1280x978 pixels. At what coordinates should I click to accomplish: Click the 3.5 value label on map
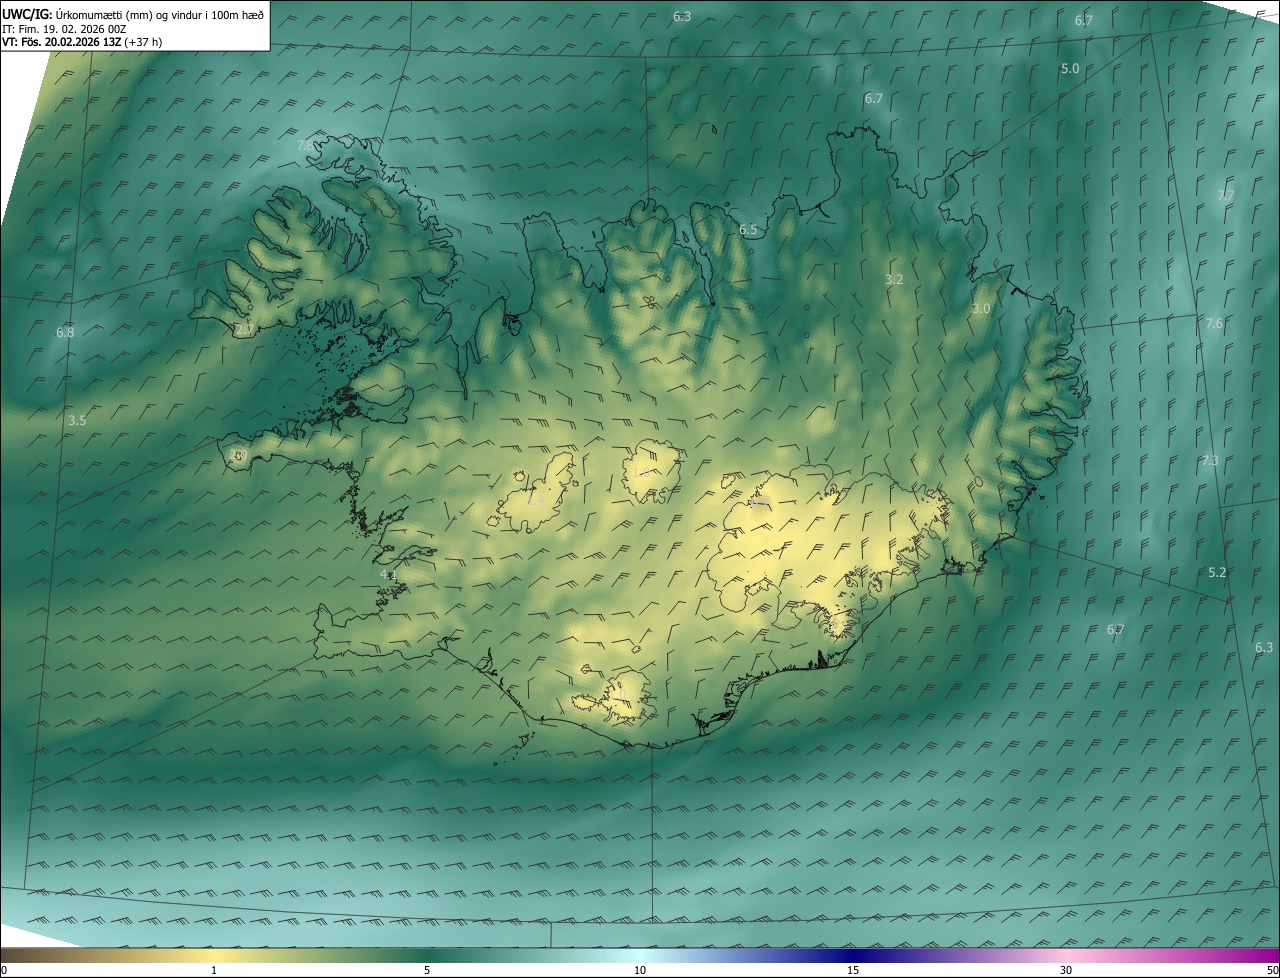tap(77, 420)
